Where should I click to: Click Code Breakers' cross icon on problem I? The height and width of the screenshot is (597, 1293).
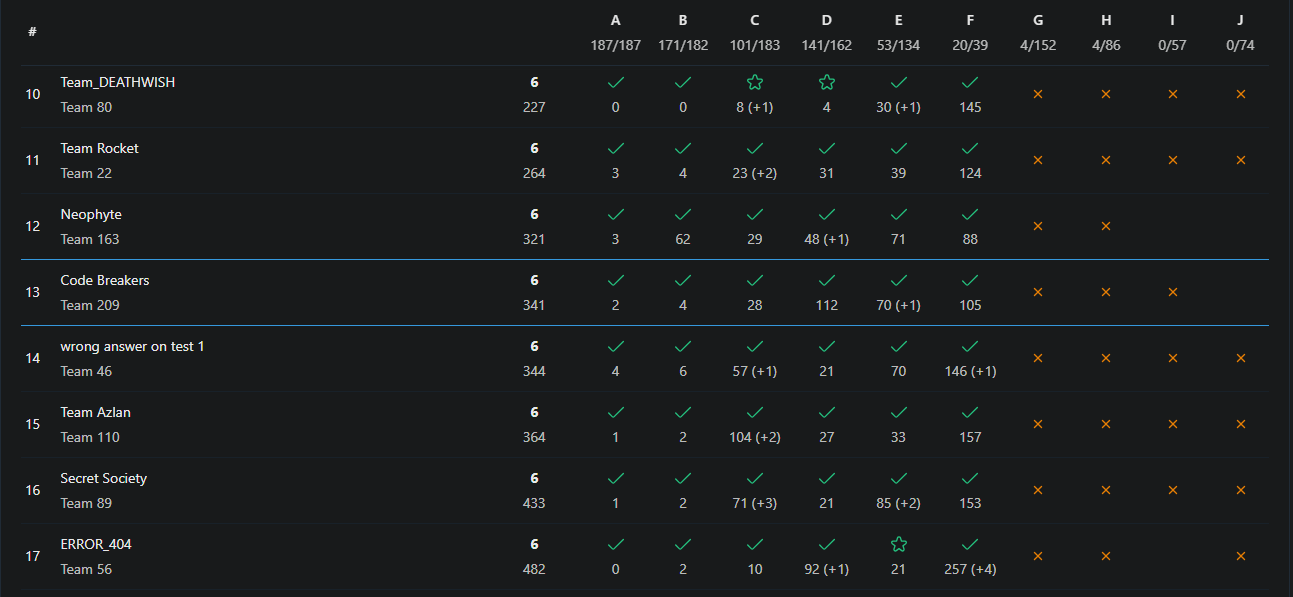tap(1173, 292)
